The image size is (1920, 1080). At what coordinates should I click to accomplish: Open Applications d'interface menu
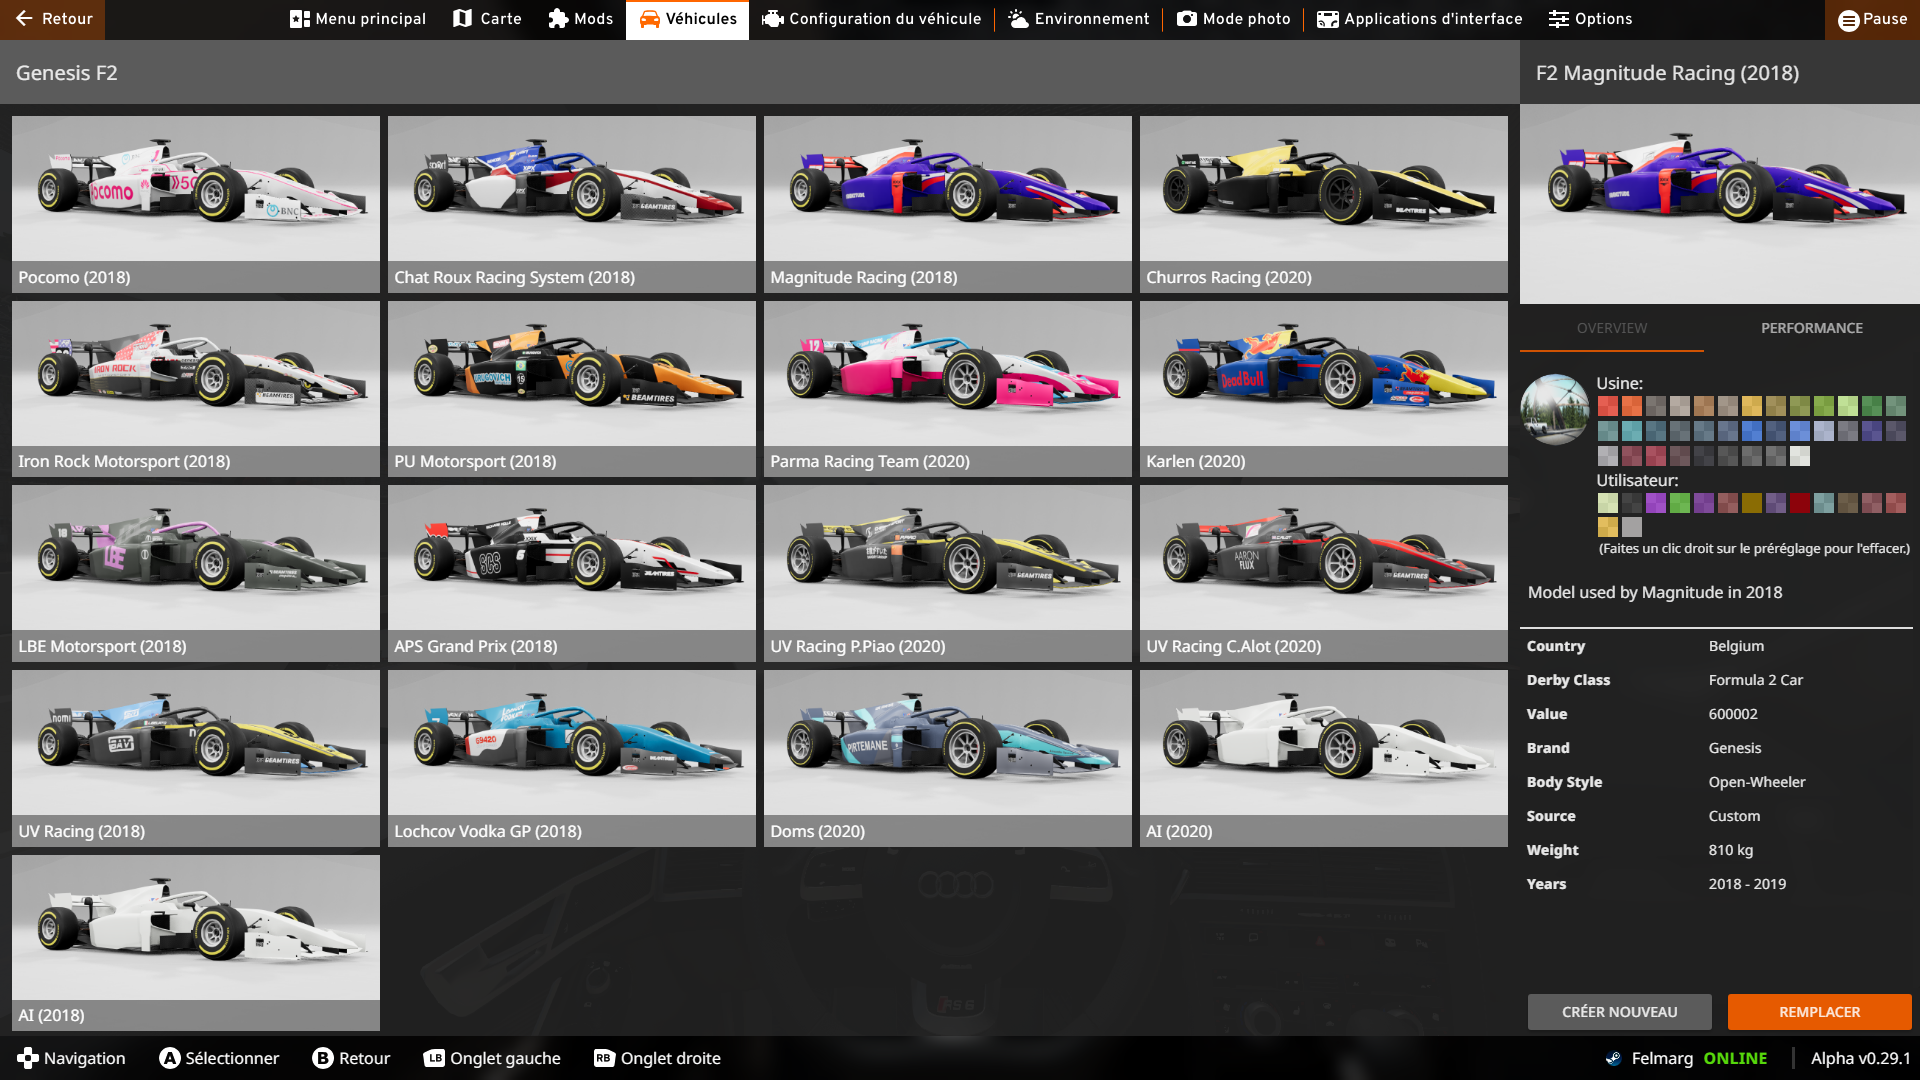1419,19
